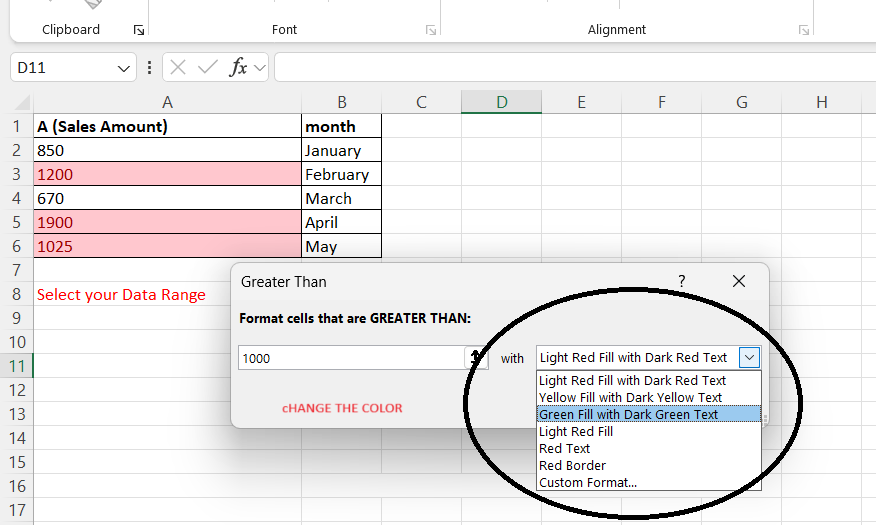
Task: Click the February cell
Action: pos(341,174)
